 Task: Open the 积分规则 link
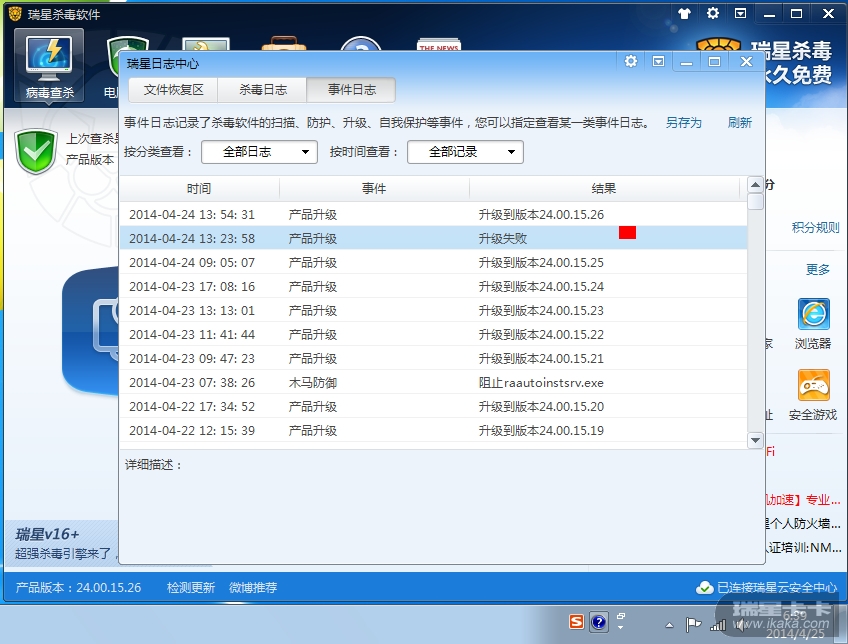tap(816, 228)
